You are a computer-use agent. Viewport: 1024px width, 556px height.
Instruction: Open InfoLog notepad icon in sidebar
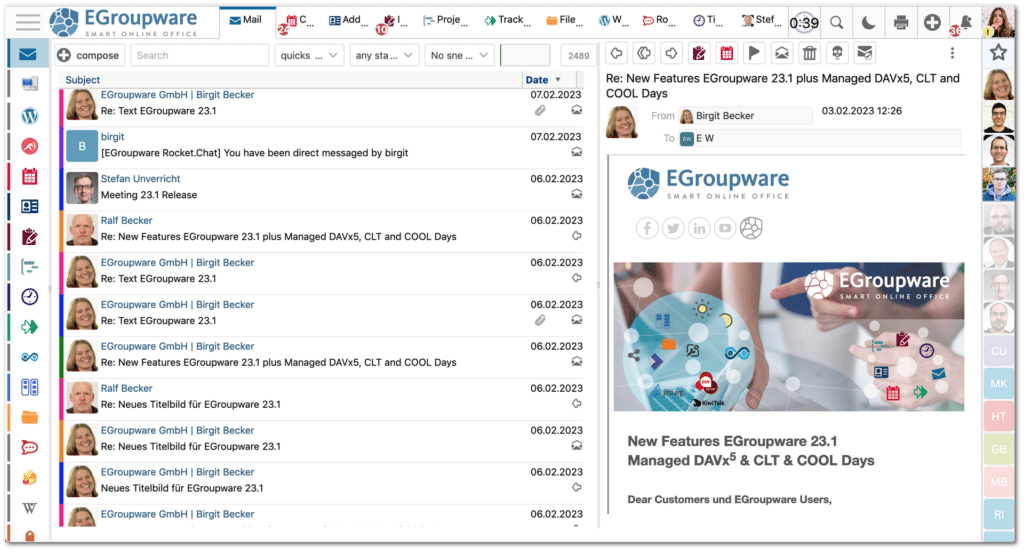tap(29, 237)
